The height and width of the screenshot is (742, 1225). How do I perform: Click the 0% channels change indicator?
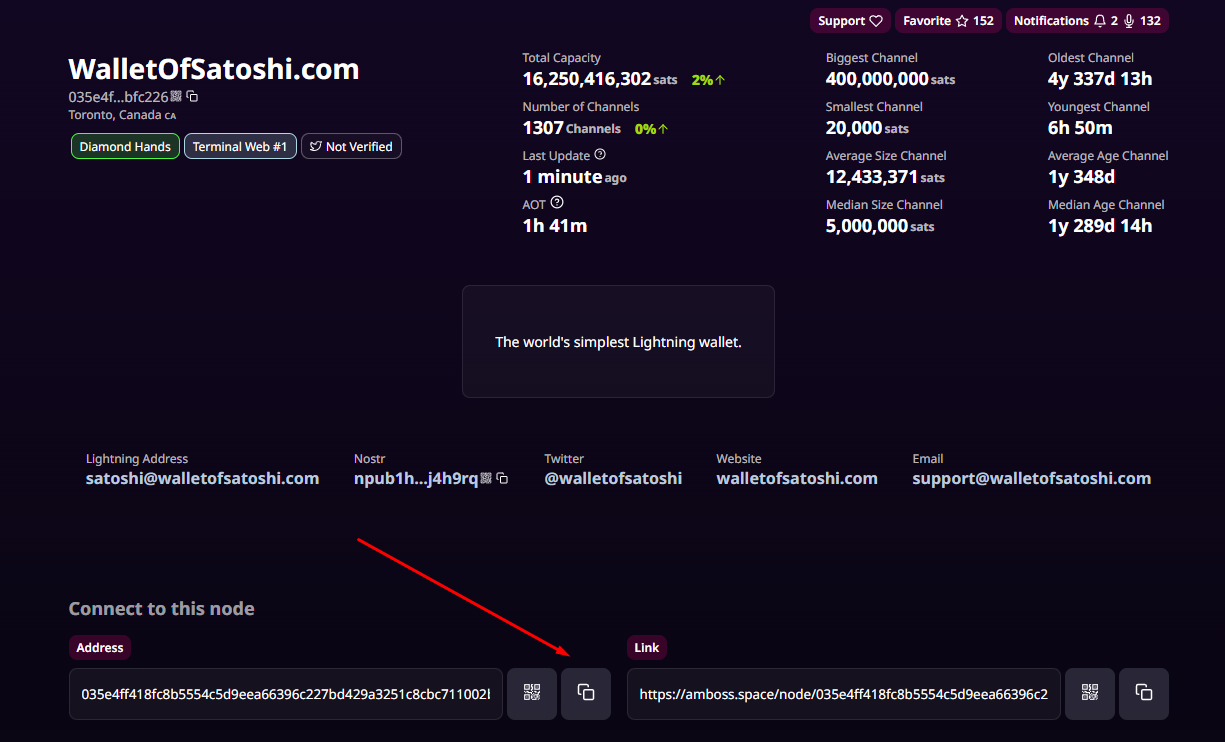(652, 129)
